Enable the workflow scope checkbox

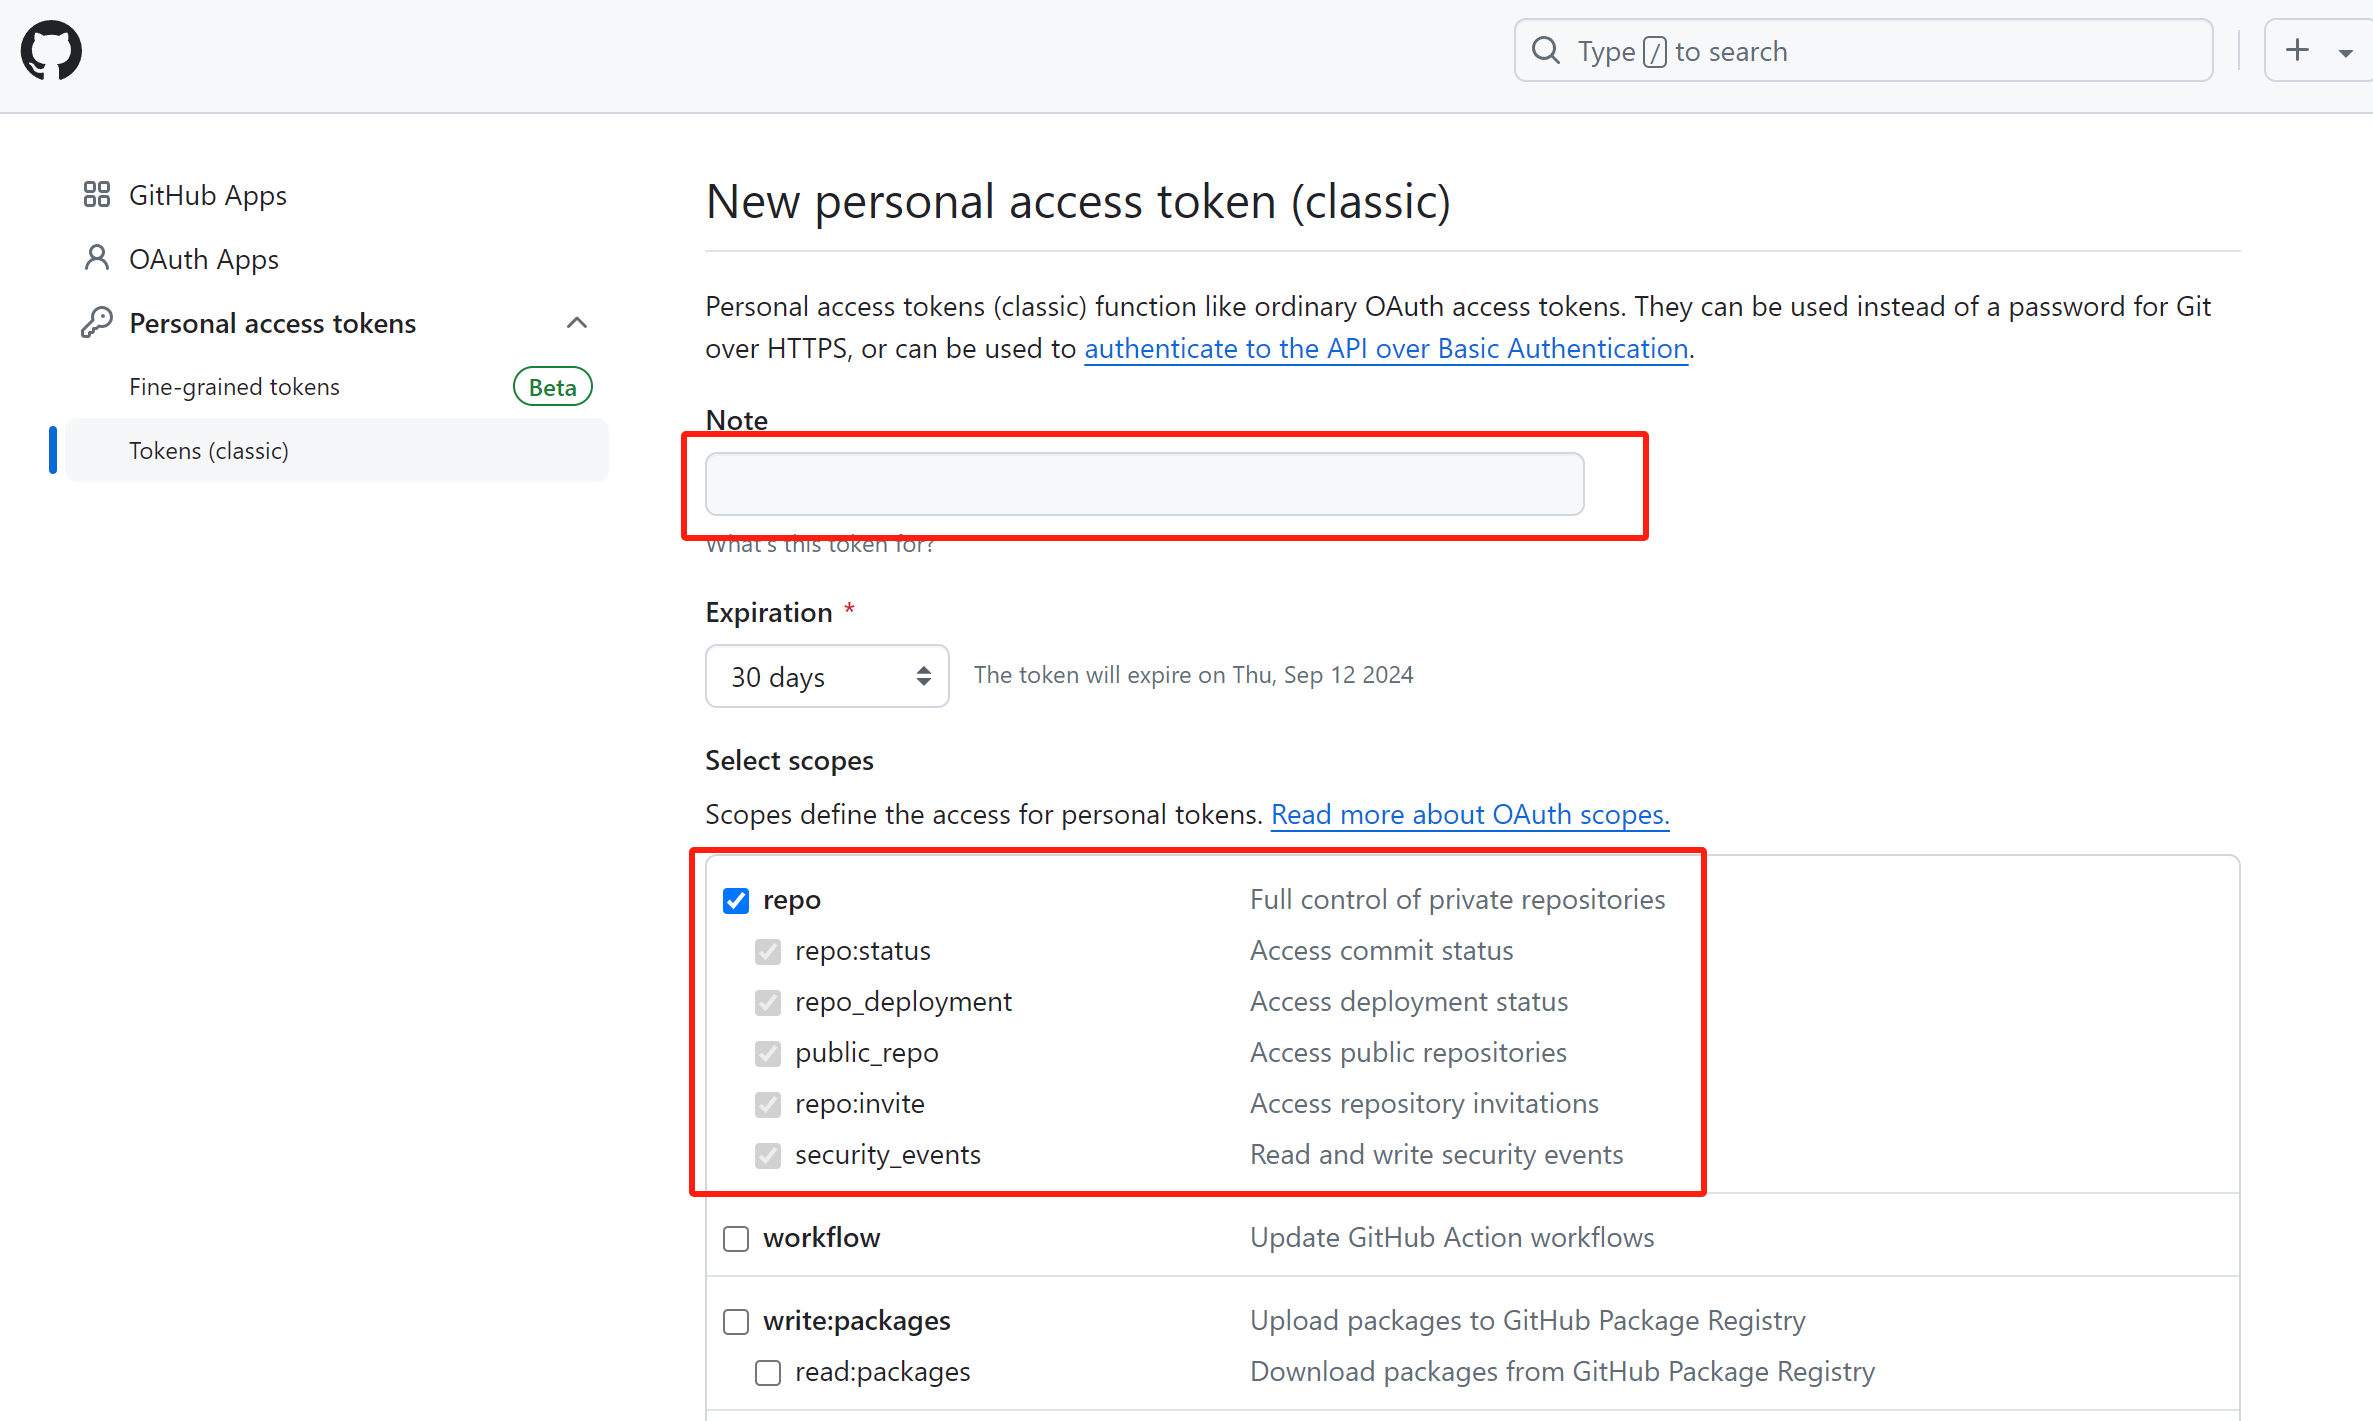pos(736,1239)
